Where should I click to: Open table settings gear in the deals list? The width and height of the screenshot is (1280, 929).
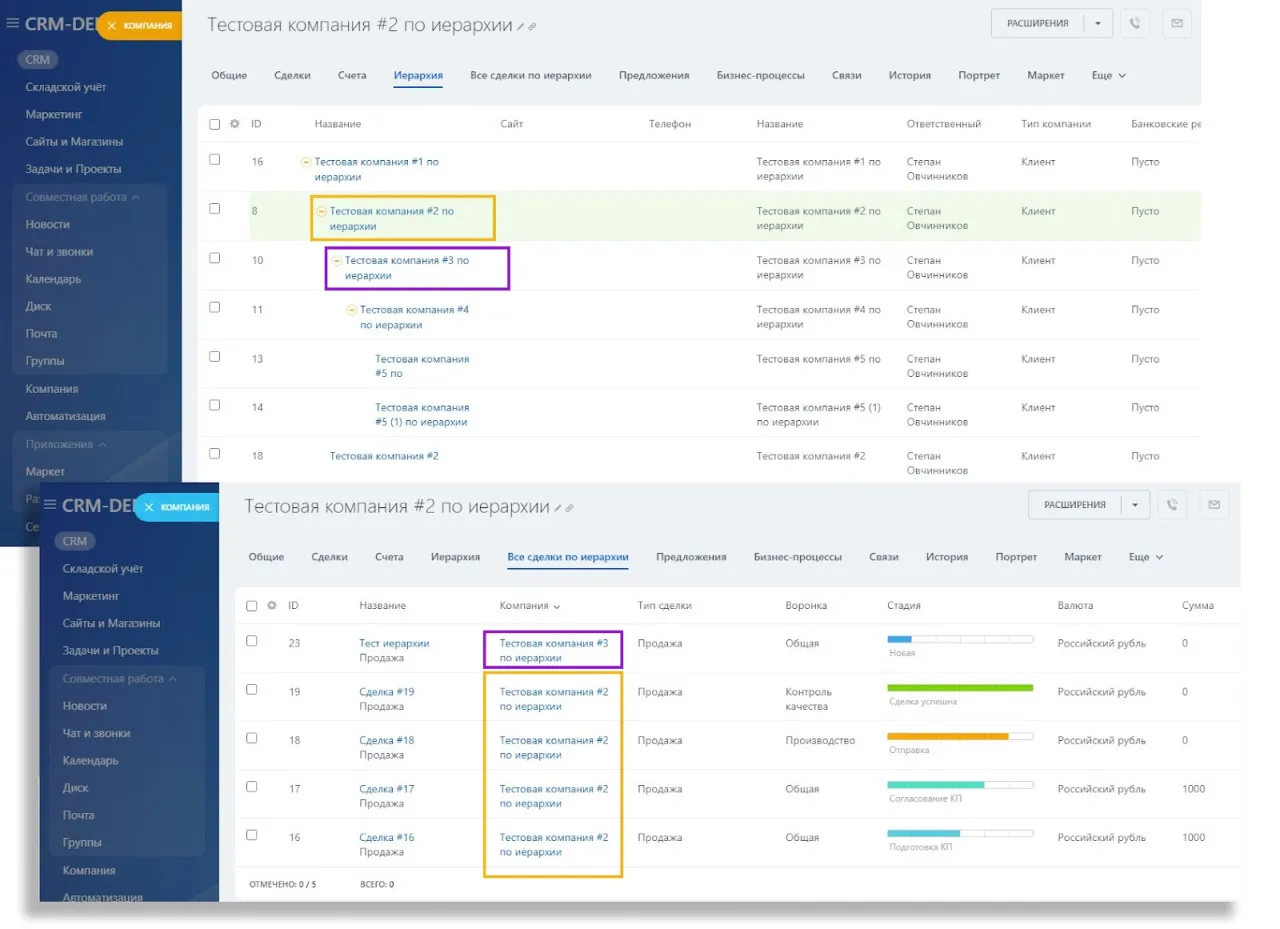272,606
